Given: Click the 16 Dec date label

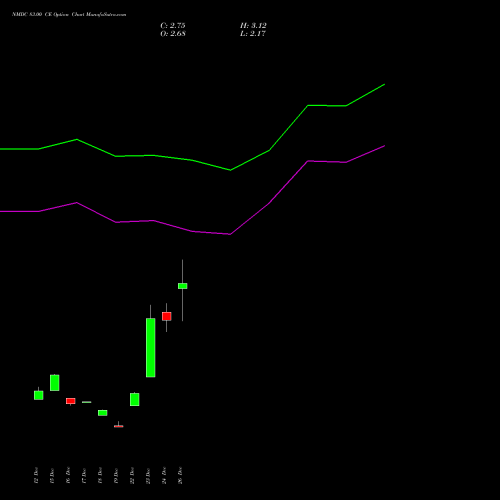Looking at the screenshot, I should pos(68,476).
